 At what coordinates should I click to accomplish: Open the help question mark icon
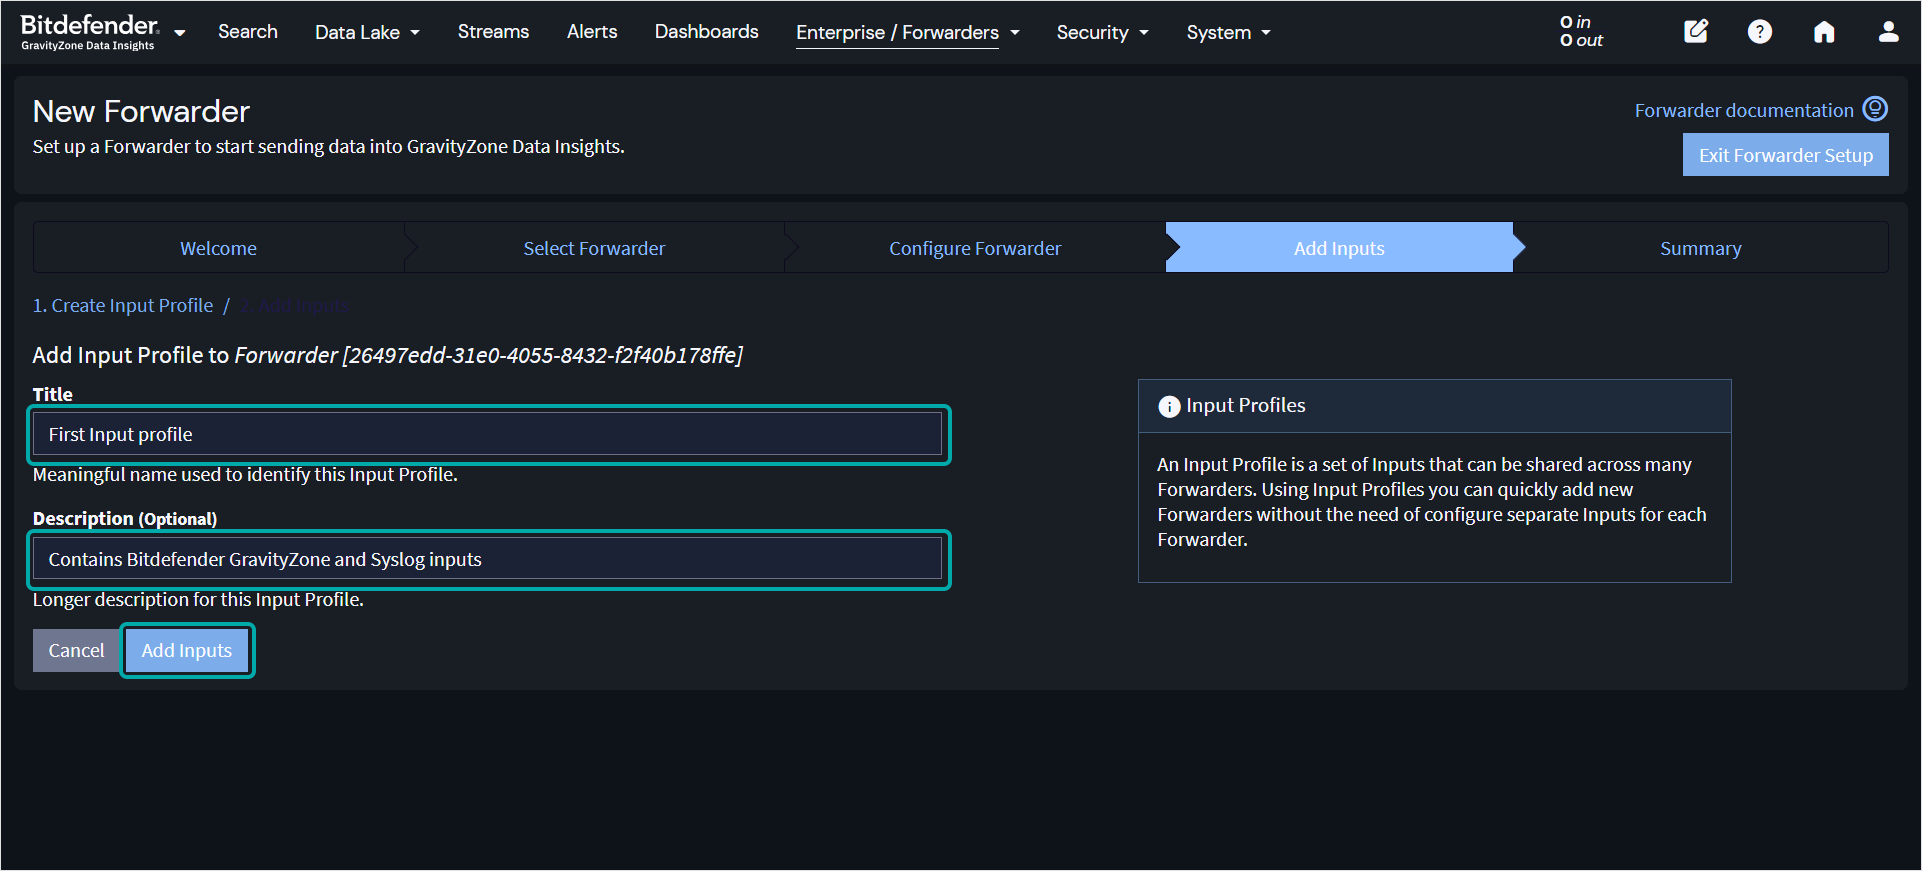[x=1760, y=32]
